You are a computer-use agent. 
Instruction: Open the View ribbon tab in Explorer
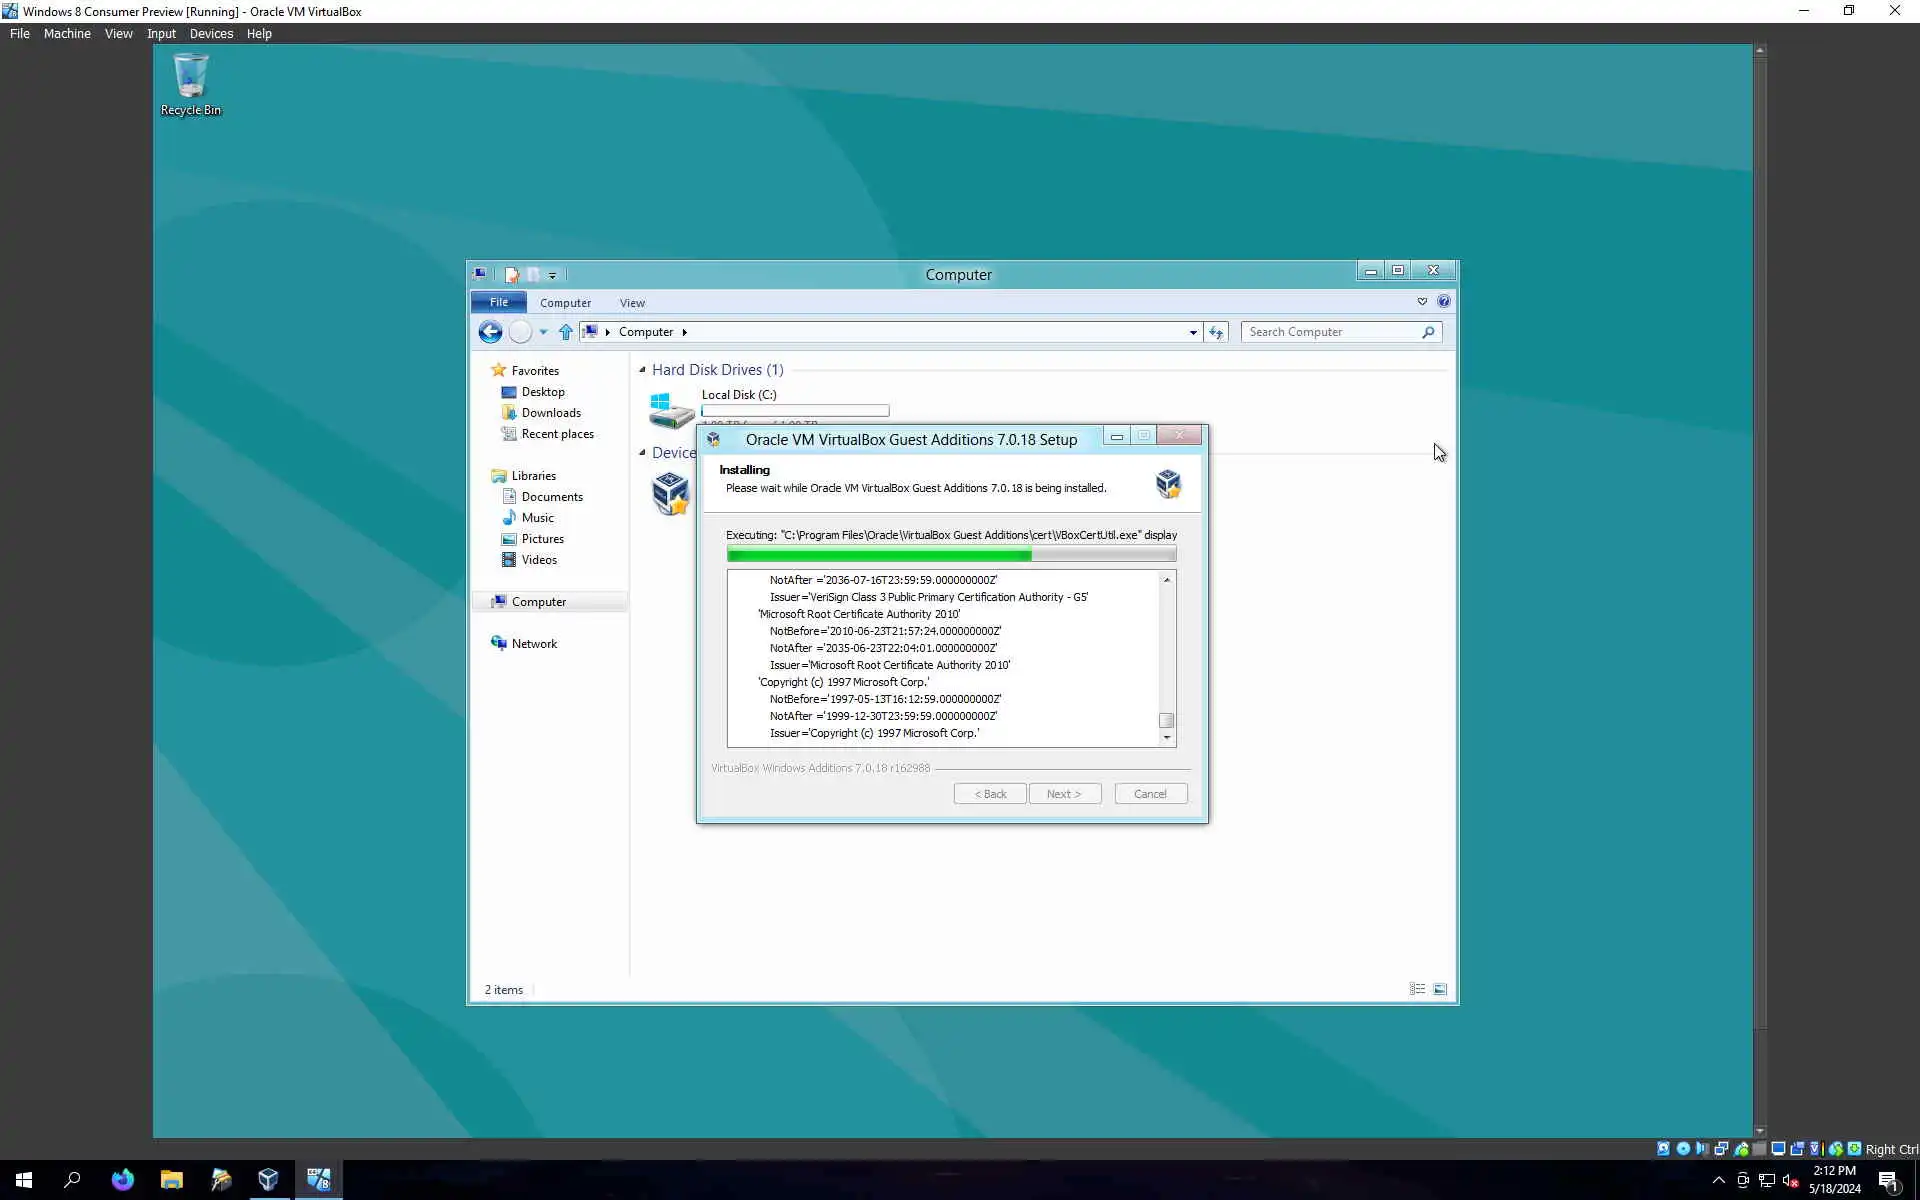(632, 303)
